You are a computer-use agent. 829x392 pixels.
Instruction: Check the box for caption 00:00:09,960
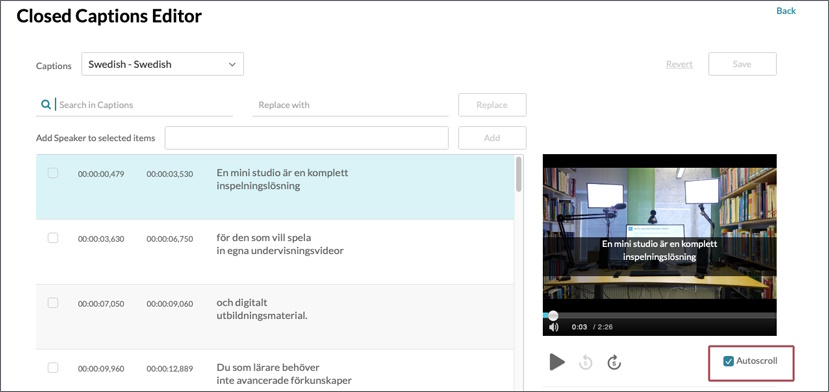point(53,368)
